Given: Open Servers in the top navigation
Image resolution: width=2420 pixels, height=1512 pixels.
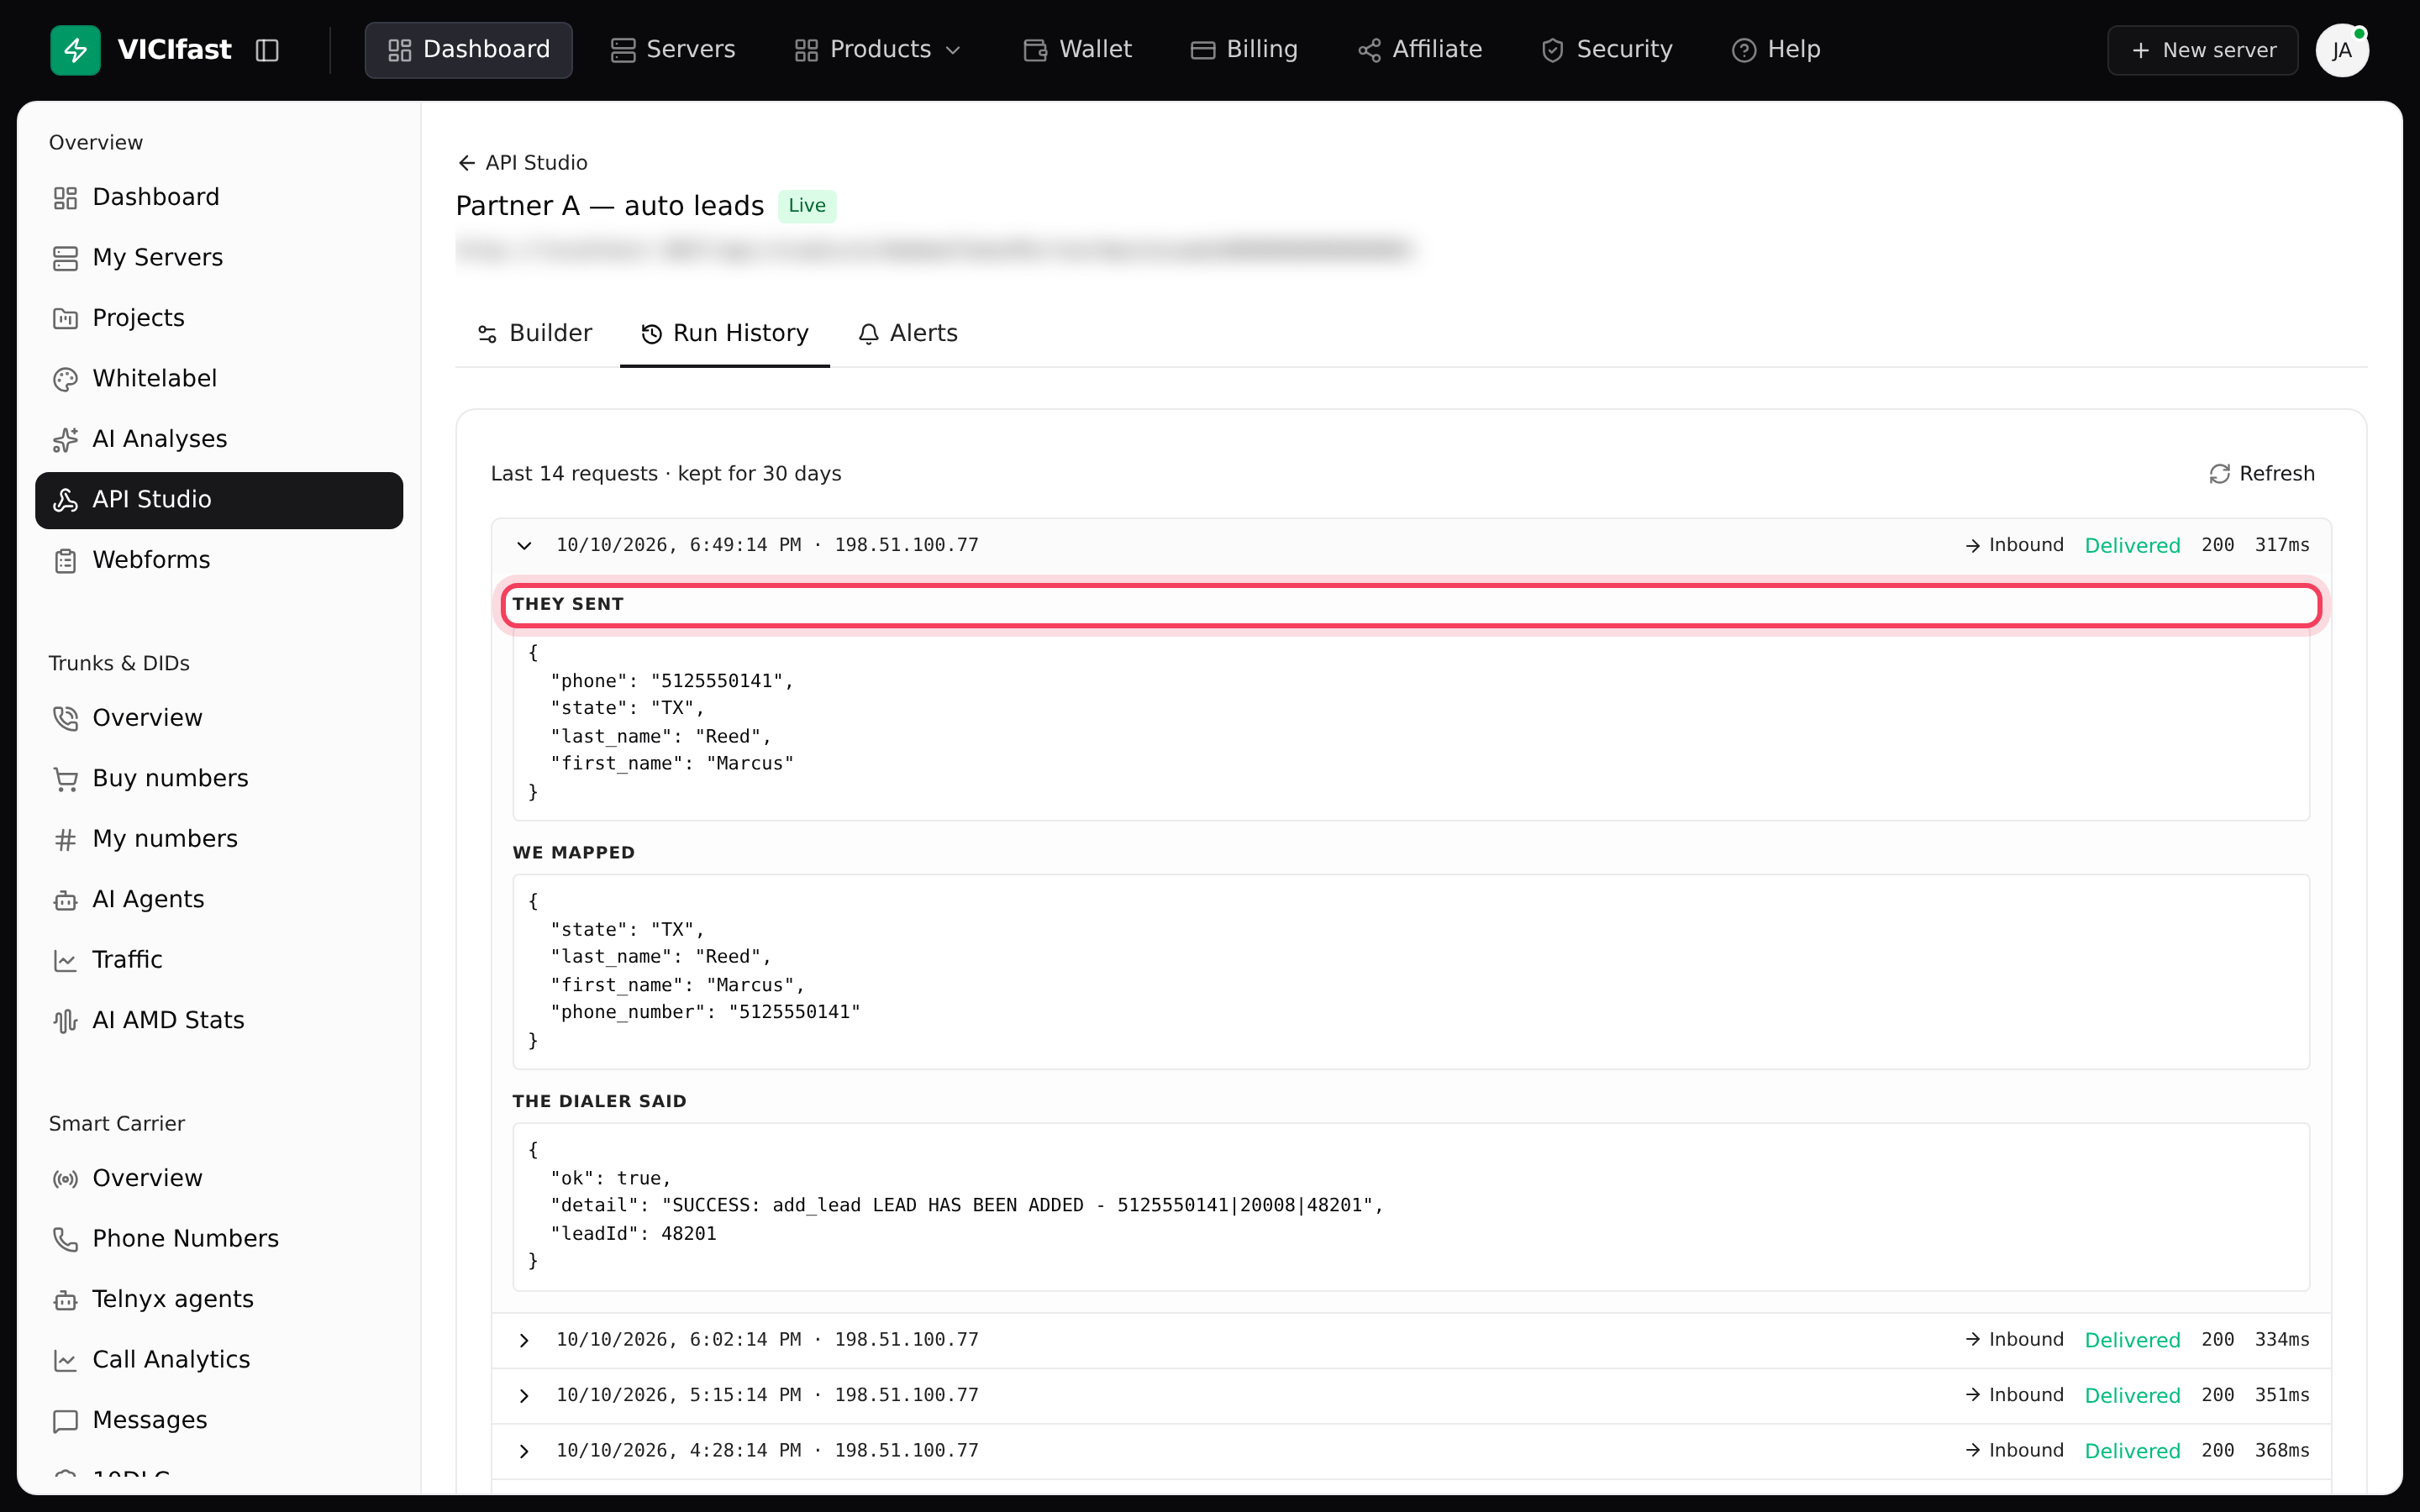Looking at the screenshot, I should coord(673,50).
